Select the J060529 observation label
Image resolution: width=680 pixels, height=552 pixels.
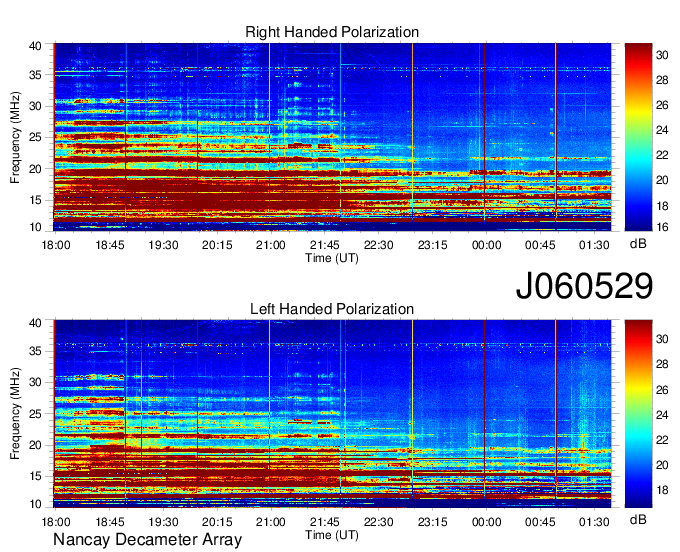tap(584, 285)
